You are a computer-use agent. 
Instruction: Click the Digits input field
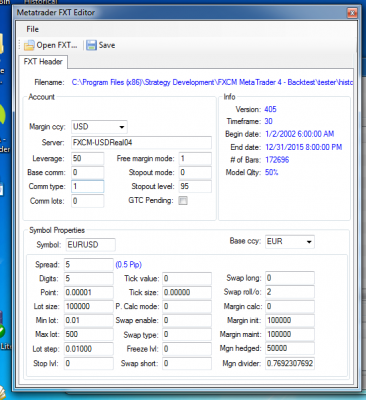tap(88, 278)
